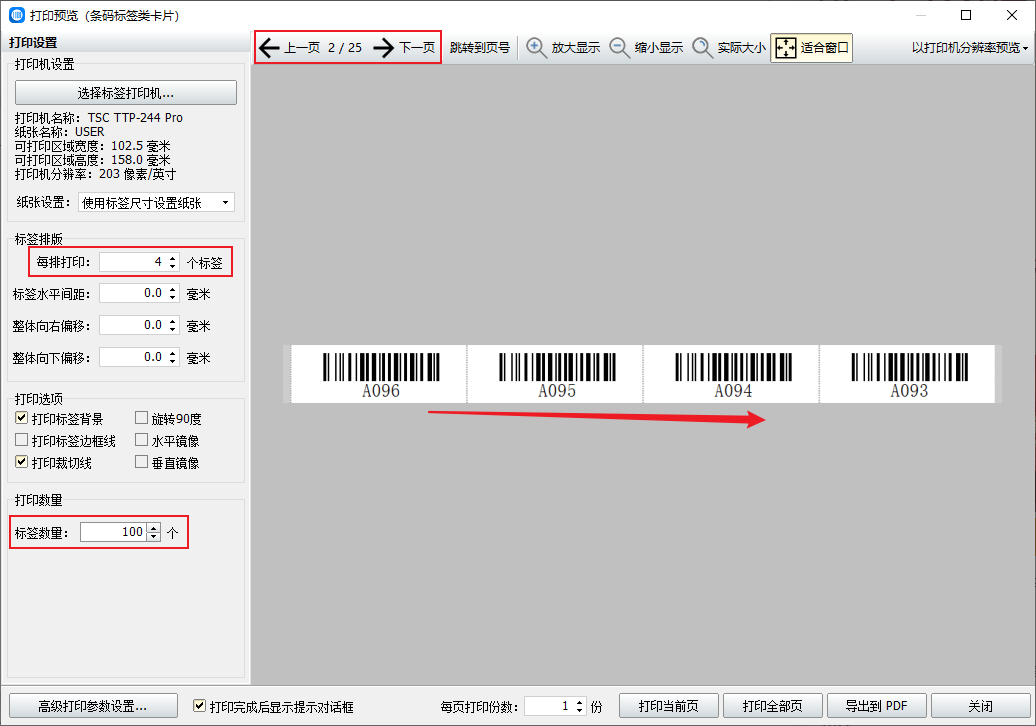The height and width of the screenshot is (726, 1036).
Task: Maximize the 打印预览 window
Action: coord(966,15)
